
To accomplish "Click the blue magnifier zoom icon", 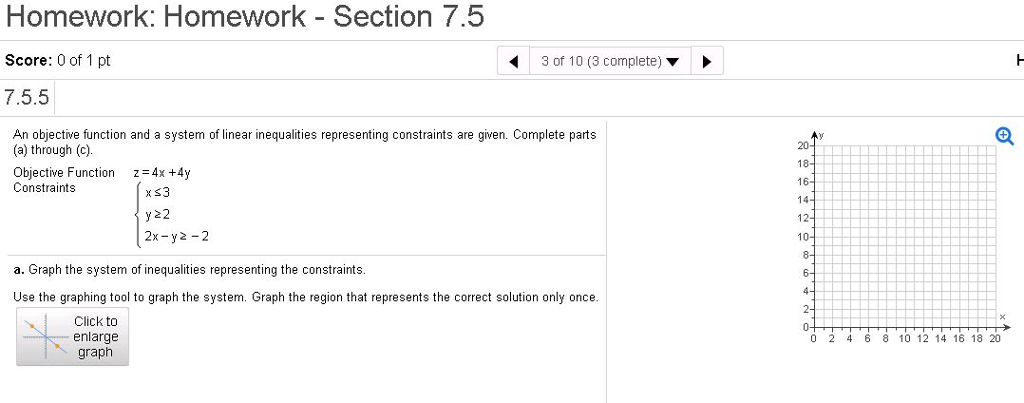I will click(1003, 138).
